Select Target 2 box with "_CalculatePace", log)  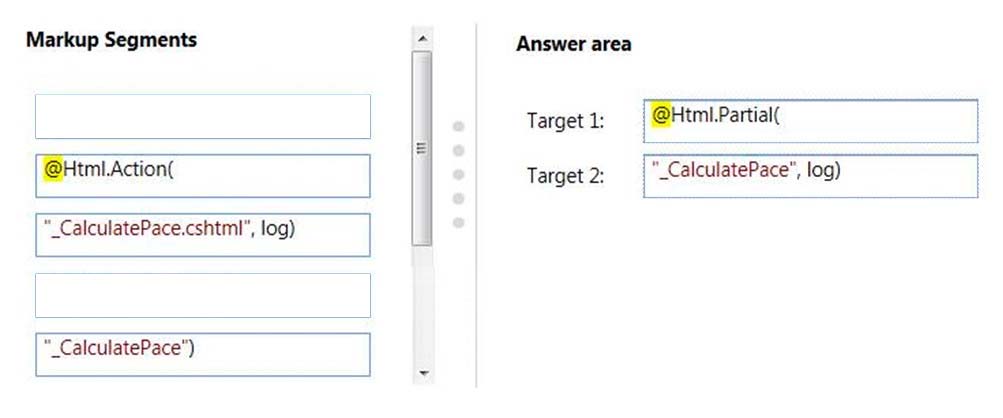[x=810, y=176]
